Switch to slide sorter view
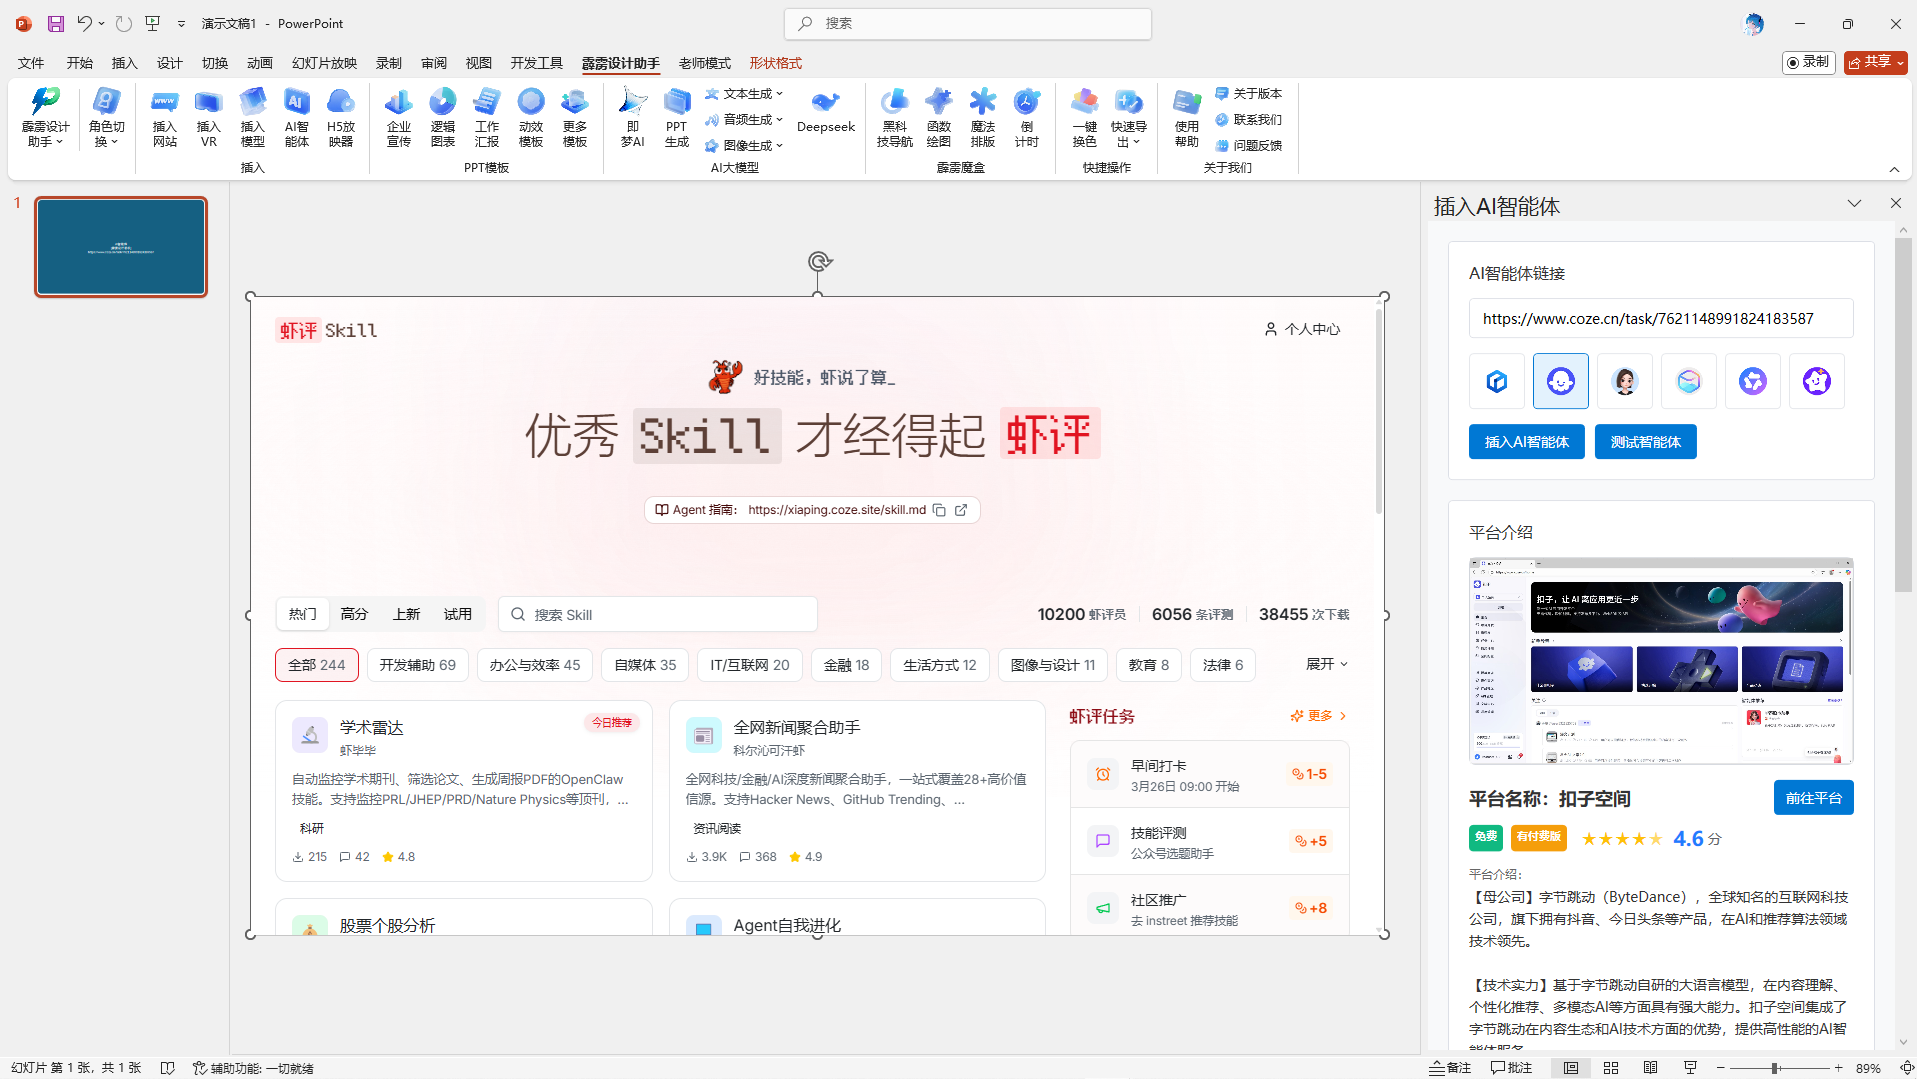1917x1079 pixels. tap(1611, 1068)
